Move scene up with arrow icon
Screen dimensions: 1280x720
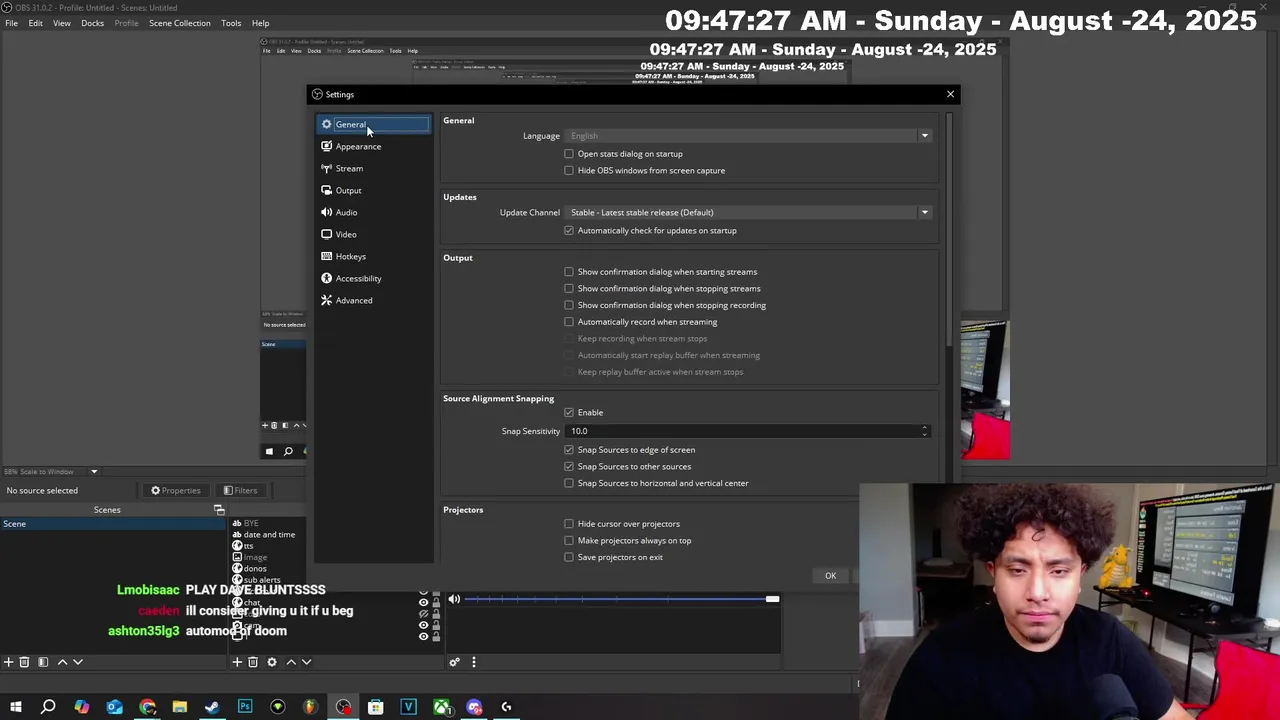coord(62,662)
